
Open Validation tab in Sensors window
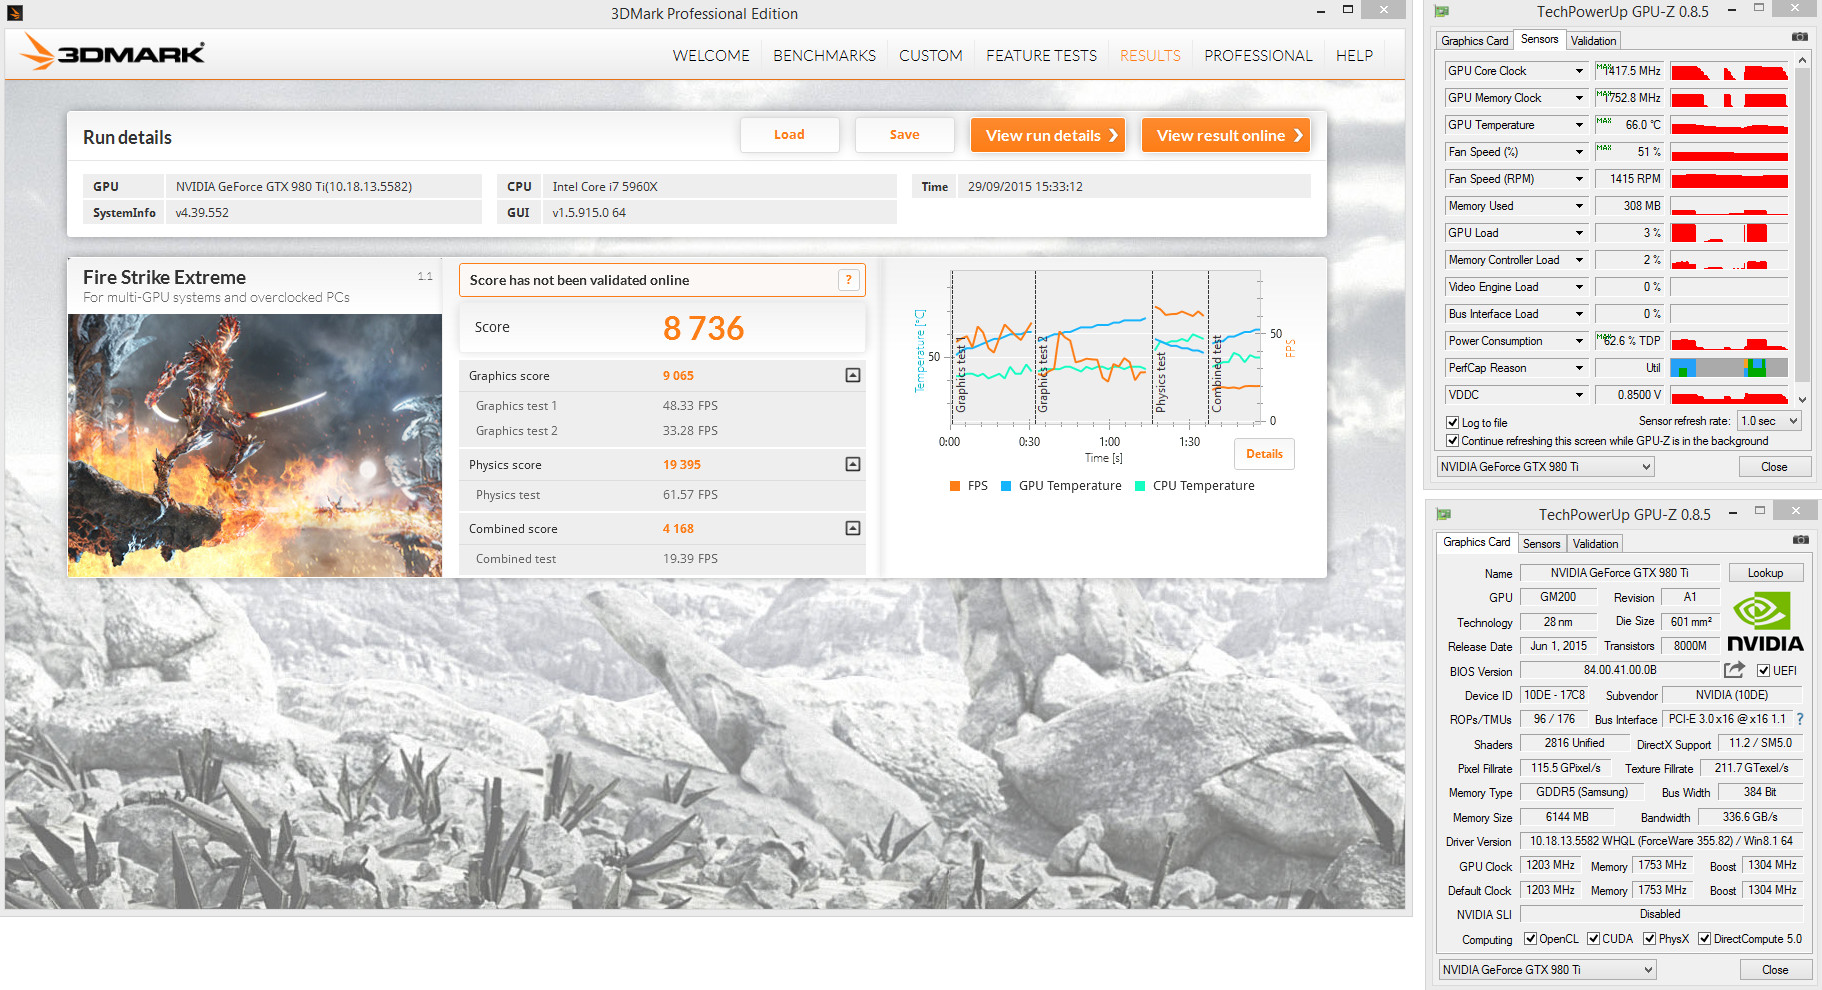point(1593,41)
